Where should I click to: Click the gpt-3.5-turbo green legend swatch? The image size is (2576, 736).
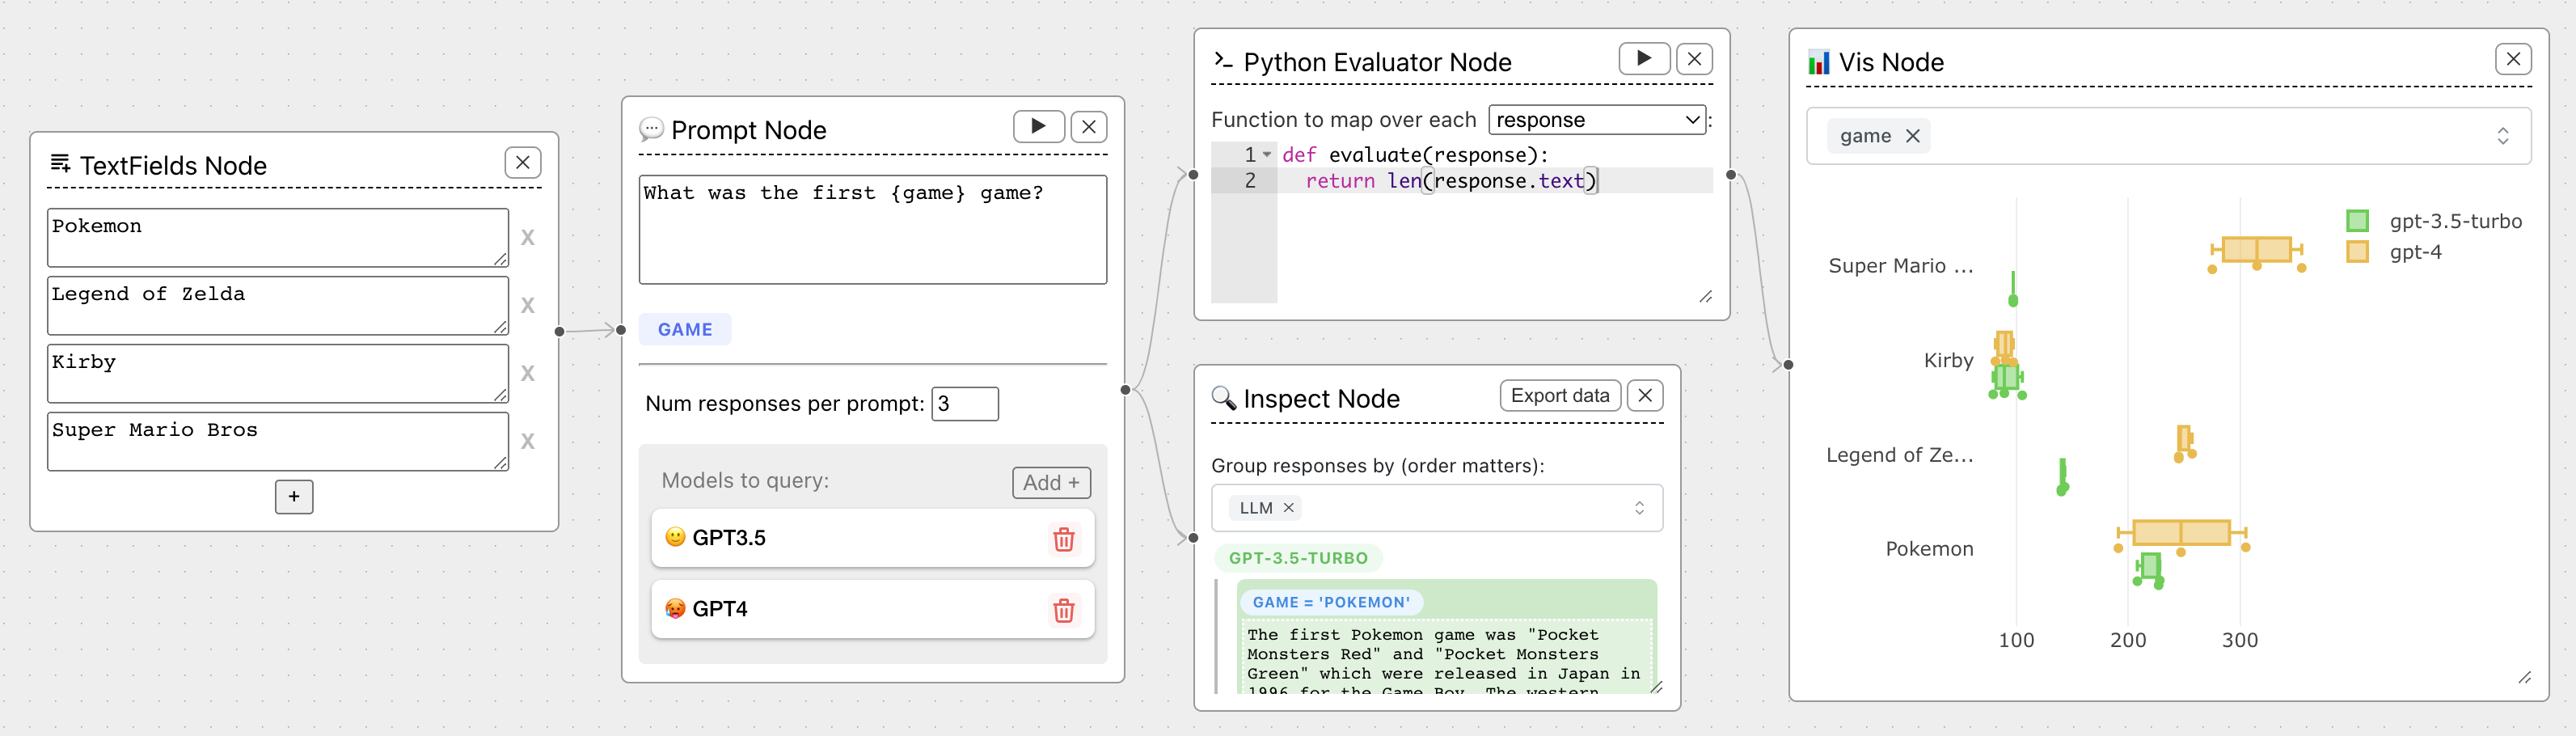tap(2359, 220)
